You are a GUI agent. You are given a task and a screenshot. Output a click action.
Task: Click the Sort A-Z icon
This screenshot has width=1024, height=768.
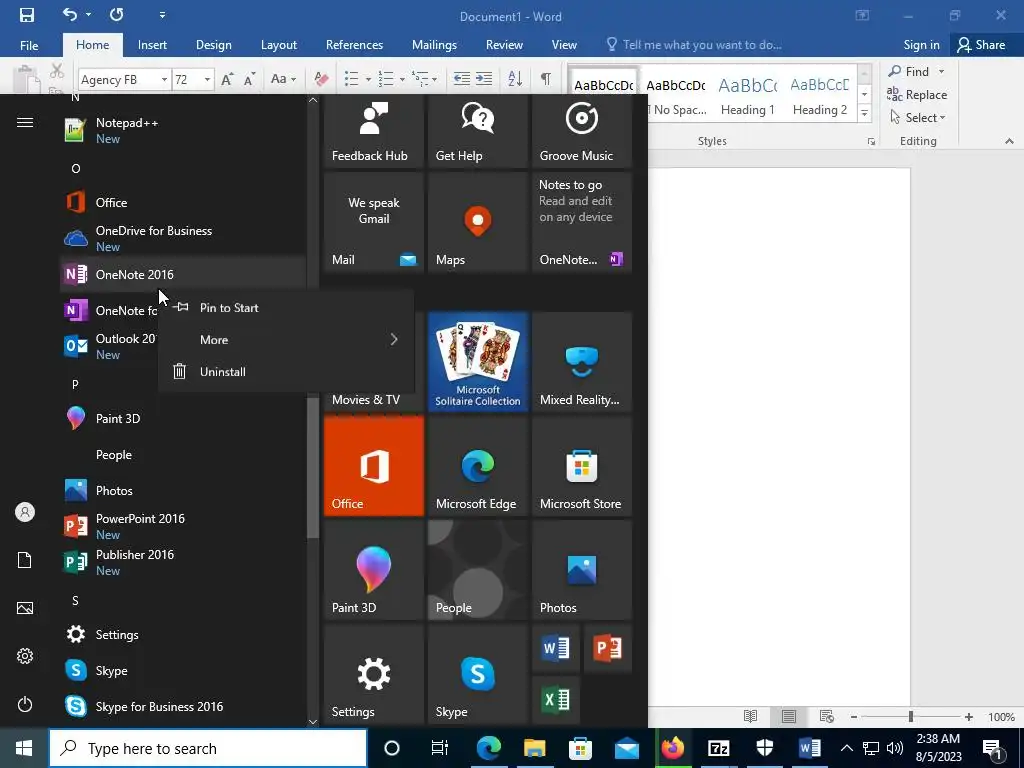pos(515,79)
